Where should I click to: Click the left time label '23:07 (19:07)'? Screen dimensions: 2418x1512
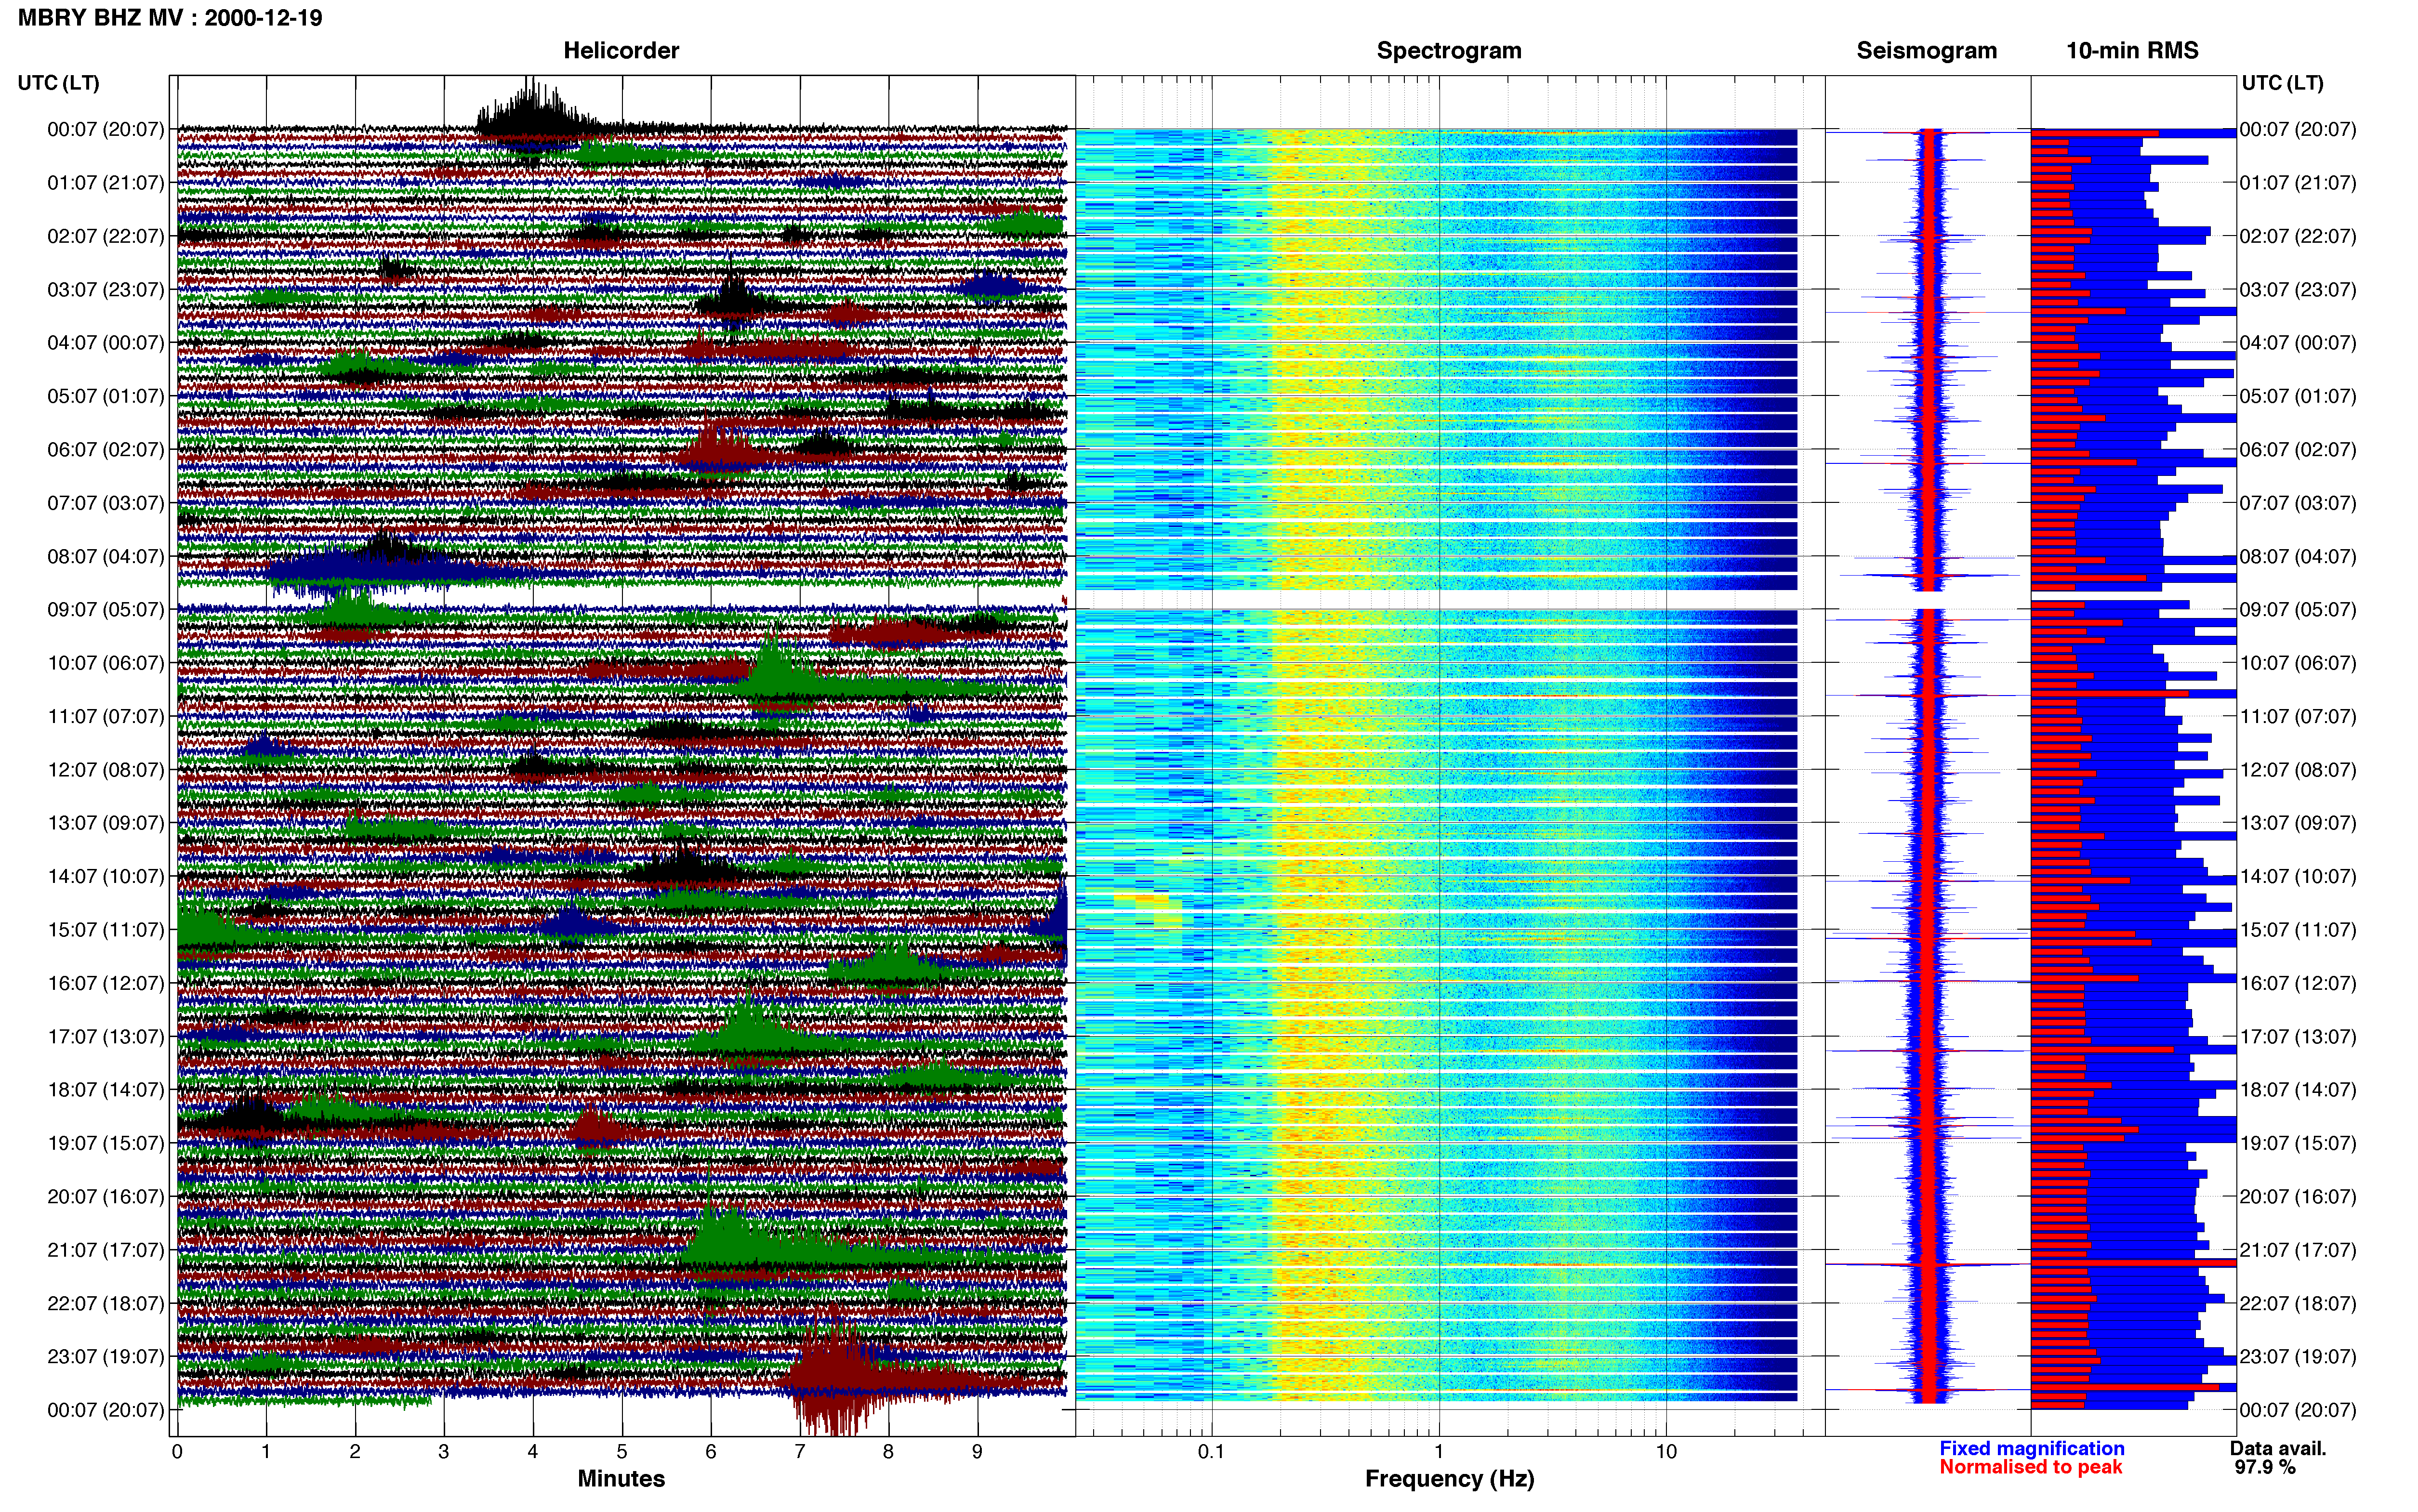(x=105, y=1356)
